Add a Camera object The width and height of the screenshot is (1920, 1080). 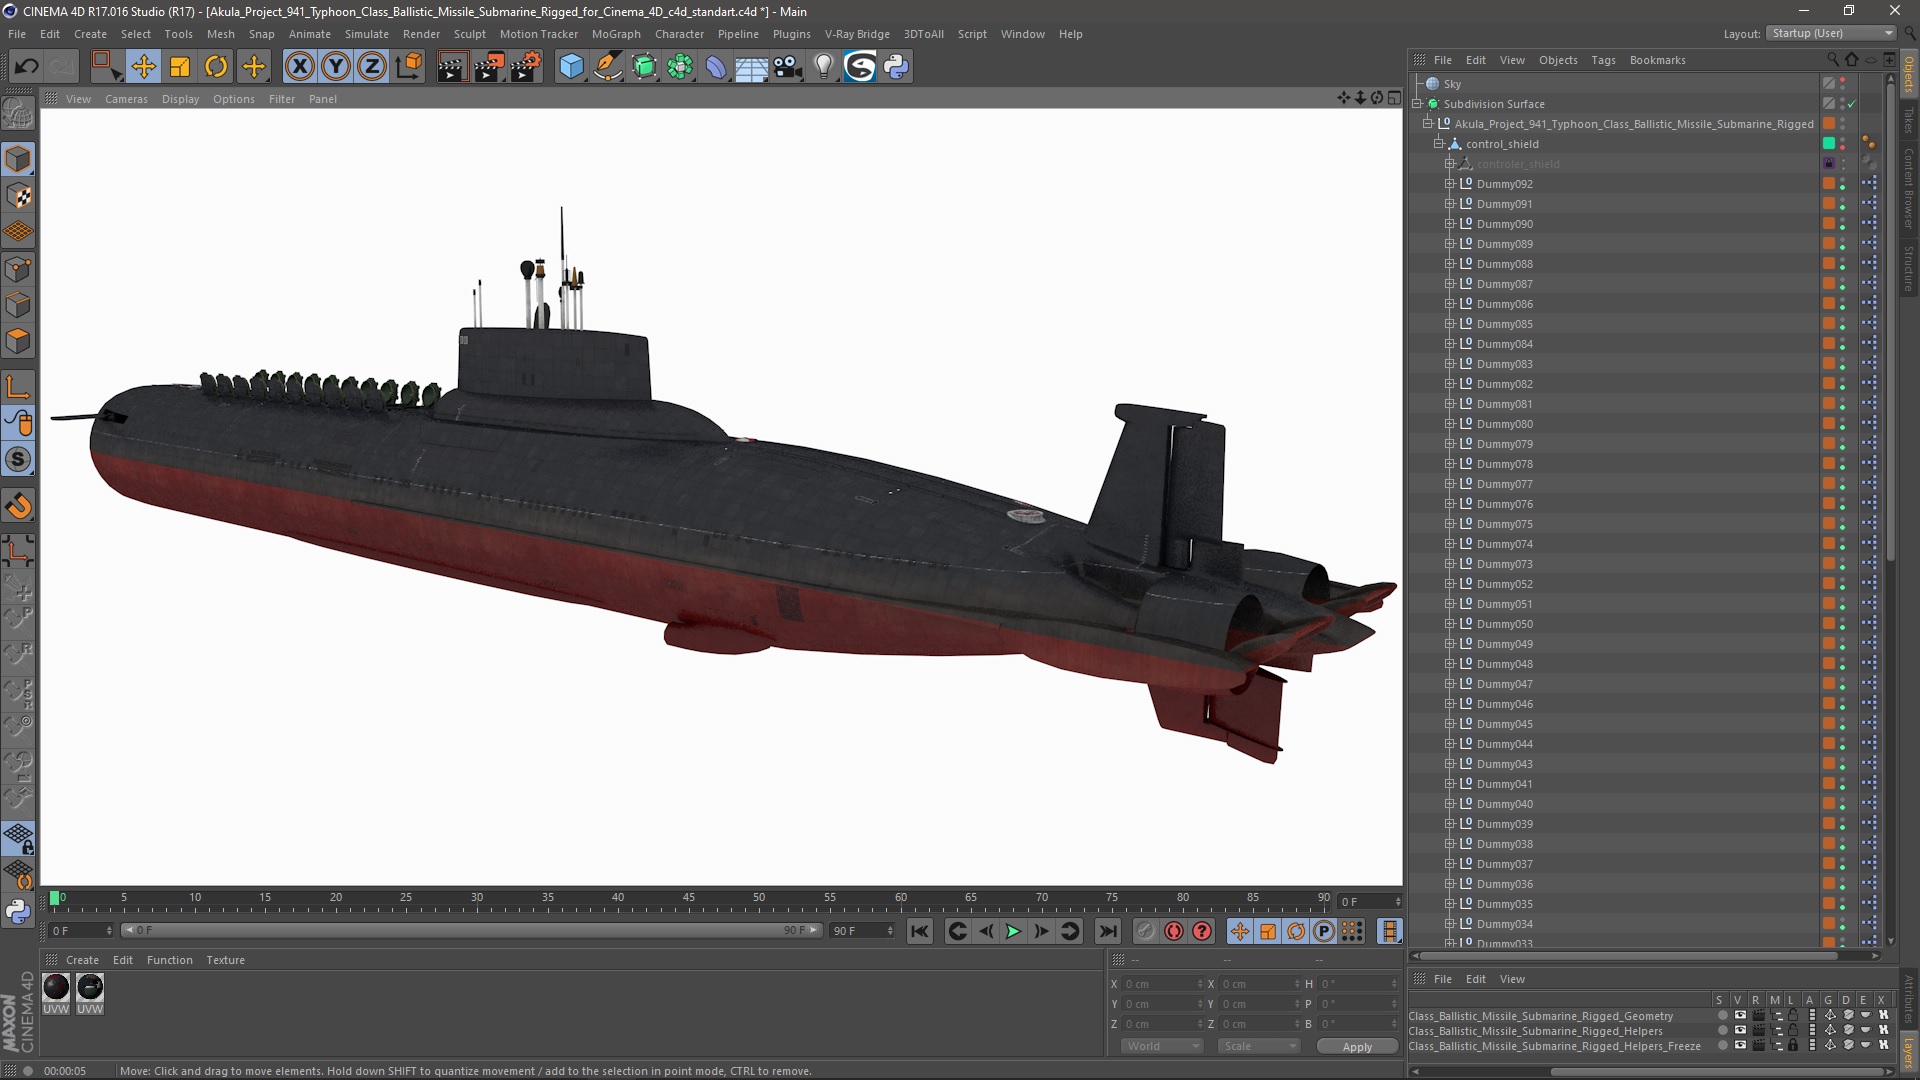click(788, 67)
